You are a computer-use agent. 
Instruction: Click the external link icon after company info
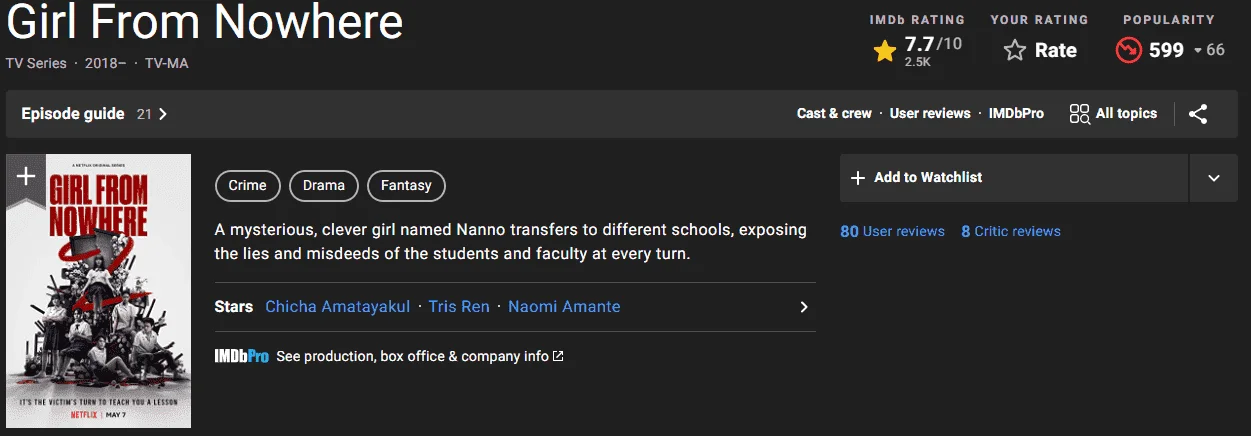coord(558,356)
